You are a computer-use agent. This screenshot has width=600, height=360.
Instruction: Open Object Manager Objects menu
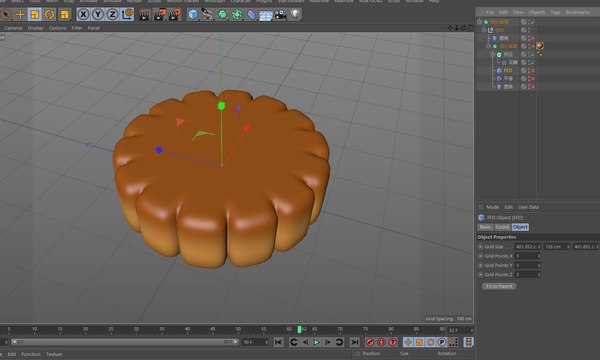click(x=536, y=12)
